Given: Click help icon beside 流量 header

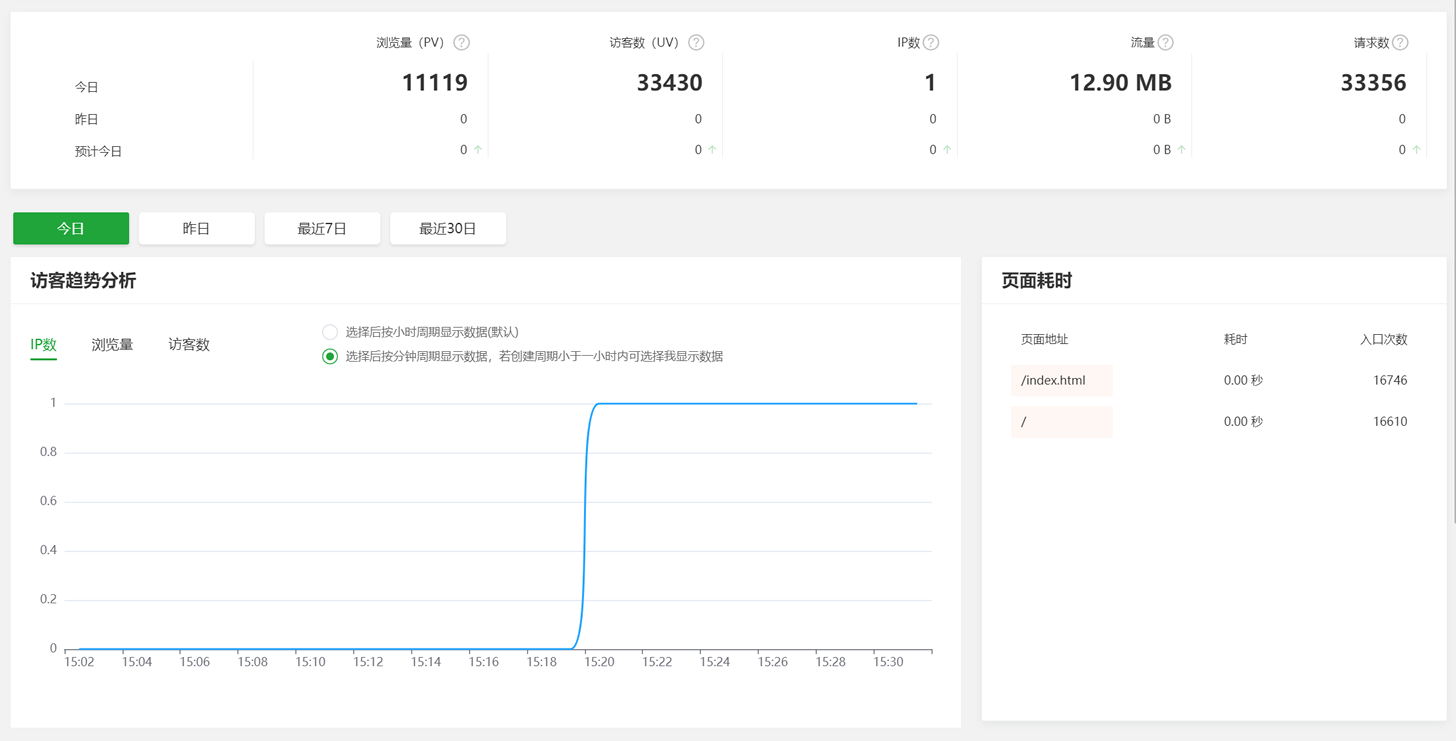Looking at the screenshot, I should tap(1166, 43).
